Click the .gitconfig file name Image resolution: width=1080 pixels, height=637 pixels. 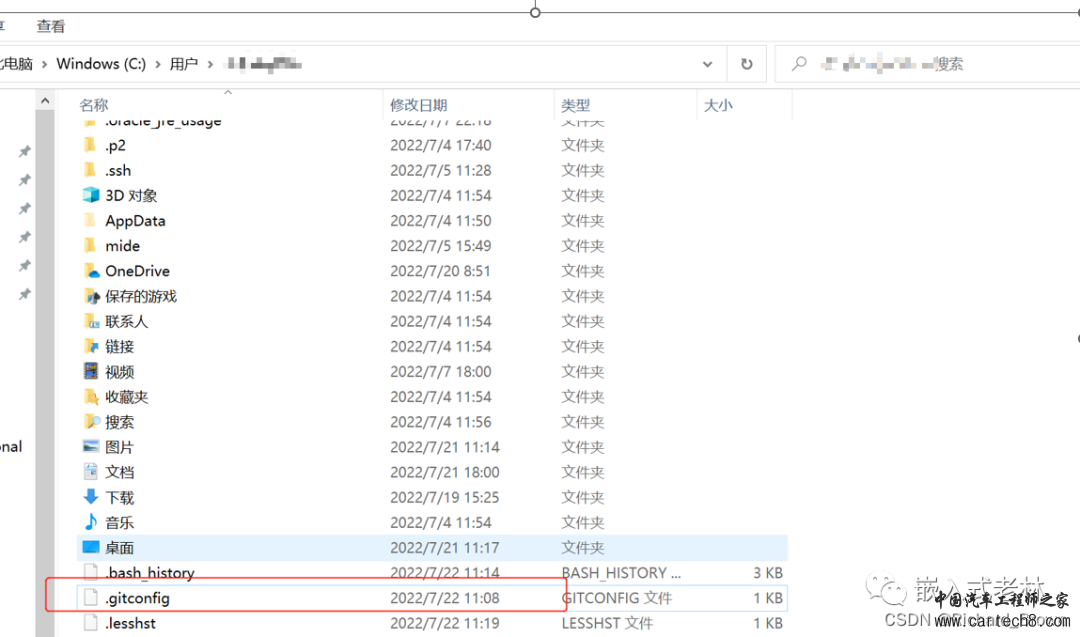(x=137, y=598)
